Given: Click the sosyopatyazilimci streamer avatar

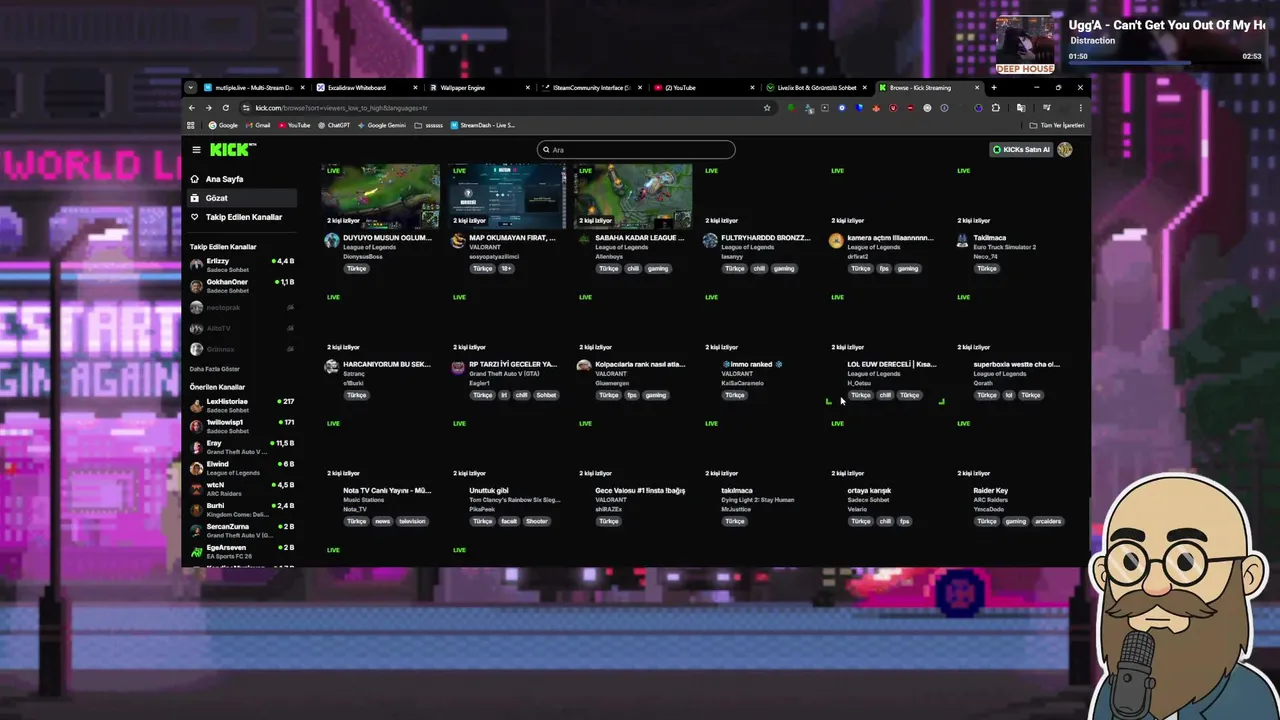Looking at the screenshot, I should point(458,241).
